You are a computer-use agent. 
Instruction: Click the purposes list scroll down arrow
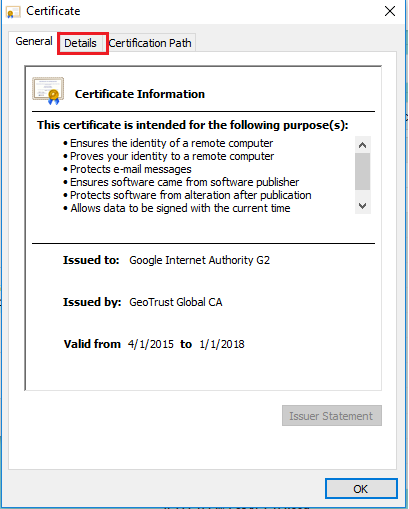pyautogui.click(x=363, y=206)
